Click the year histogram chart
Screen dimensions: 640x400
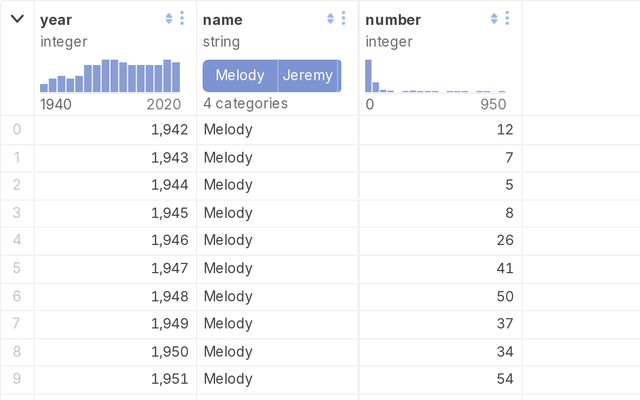coord(110,76)
